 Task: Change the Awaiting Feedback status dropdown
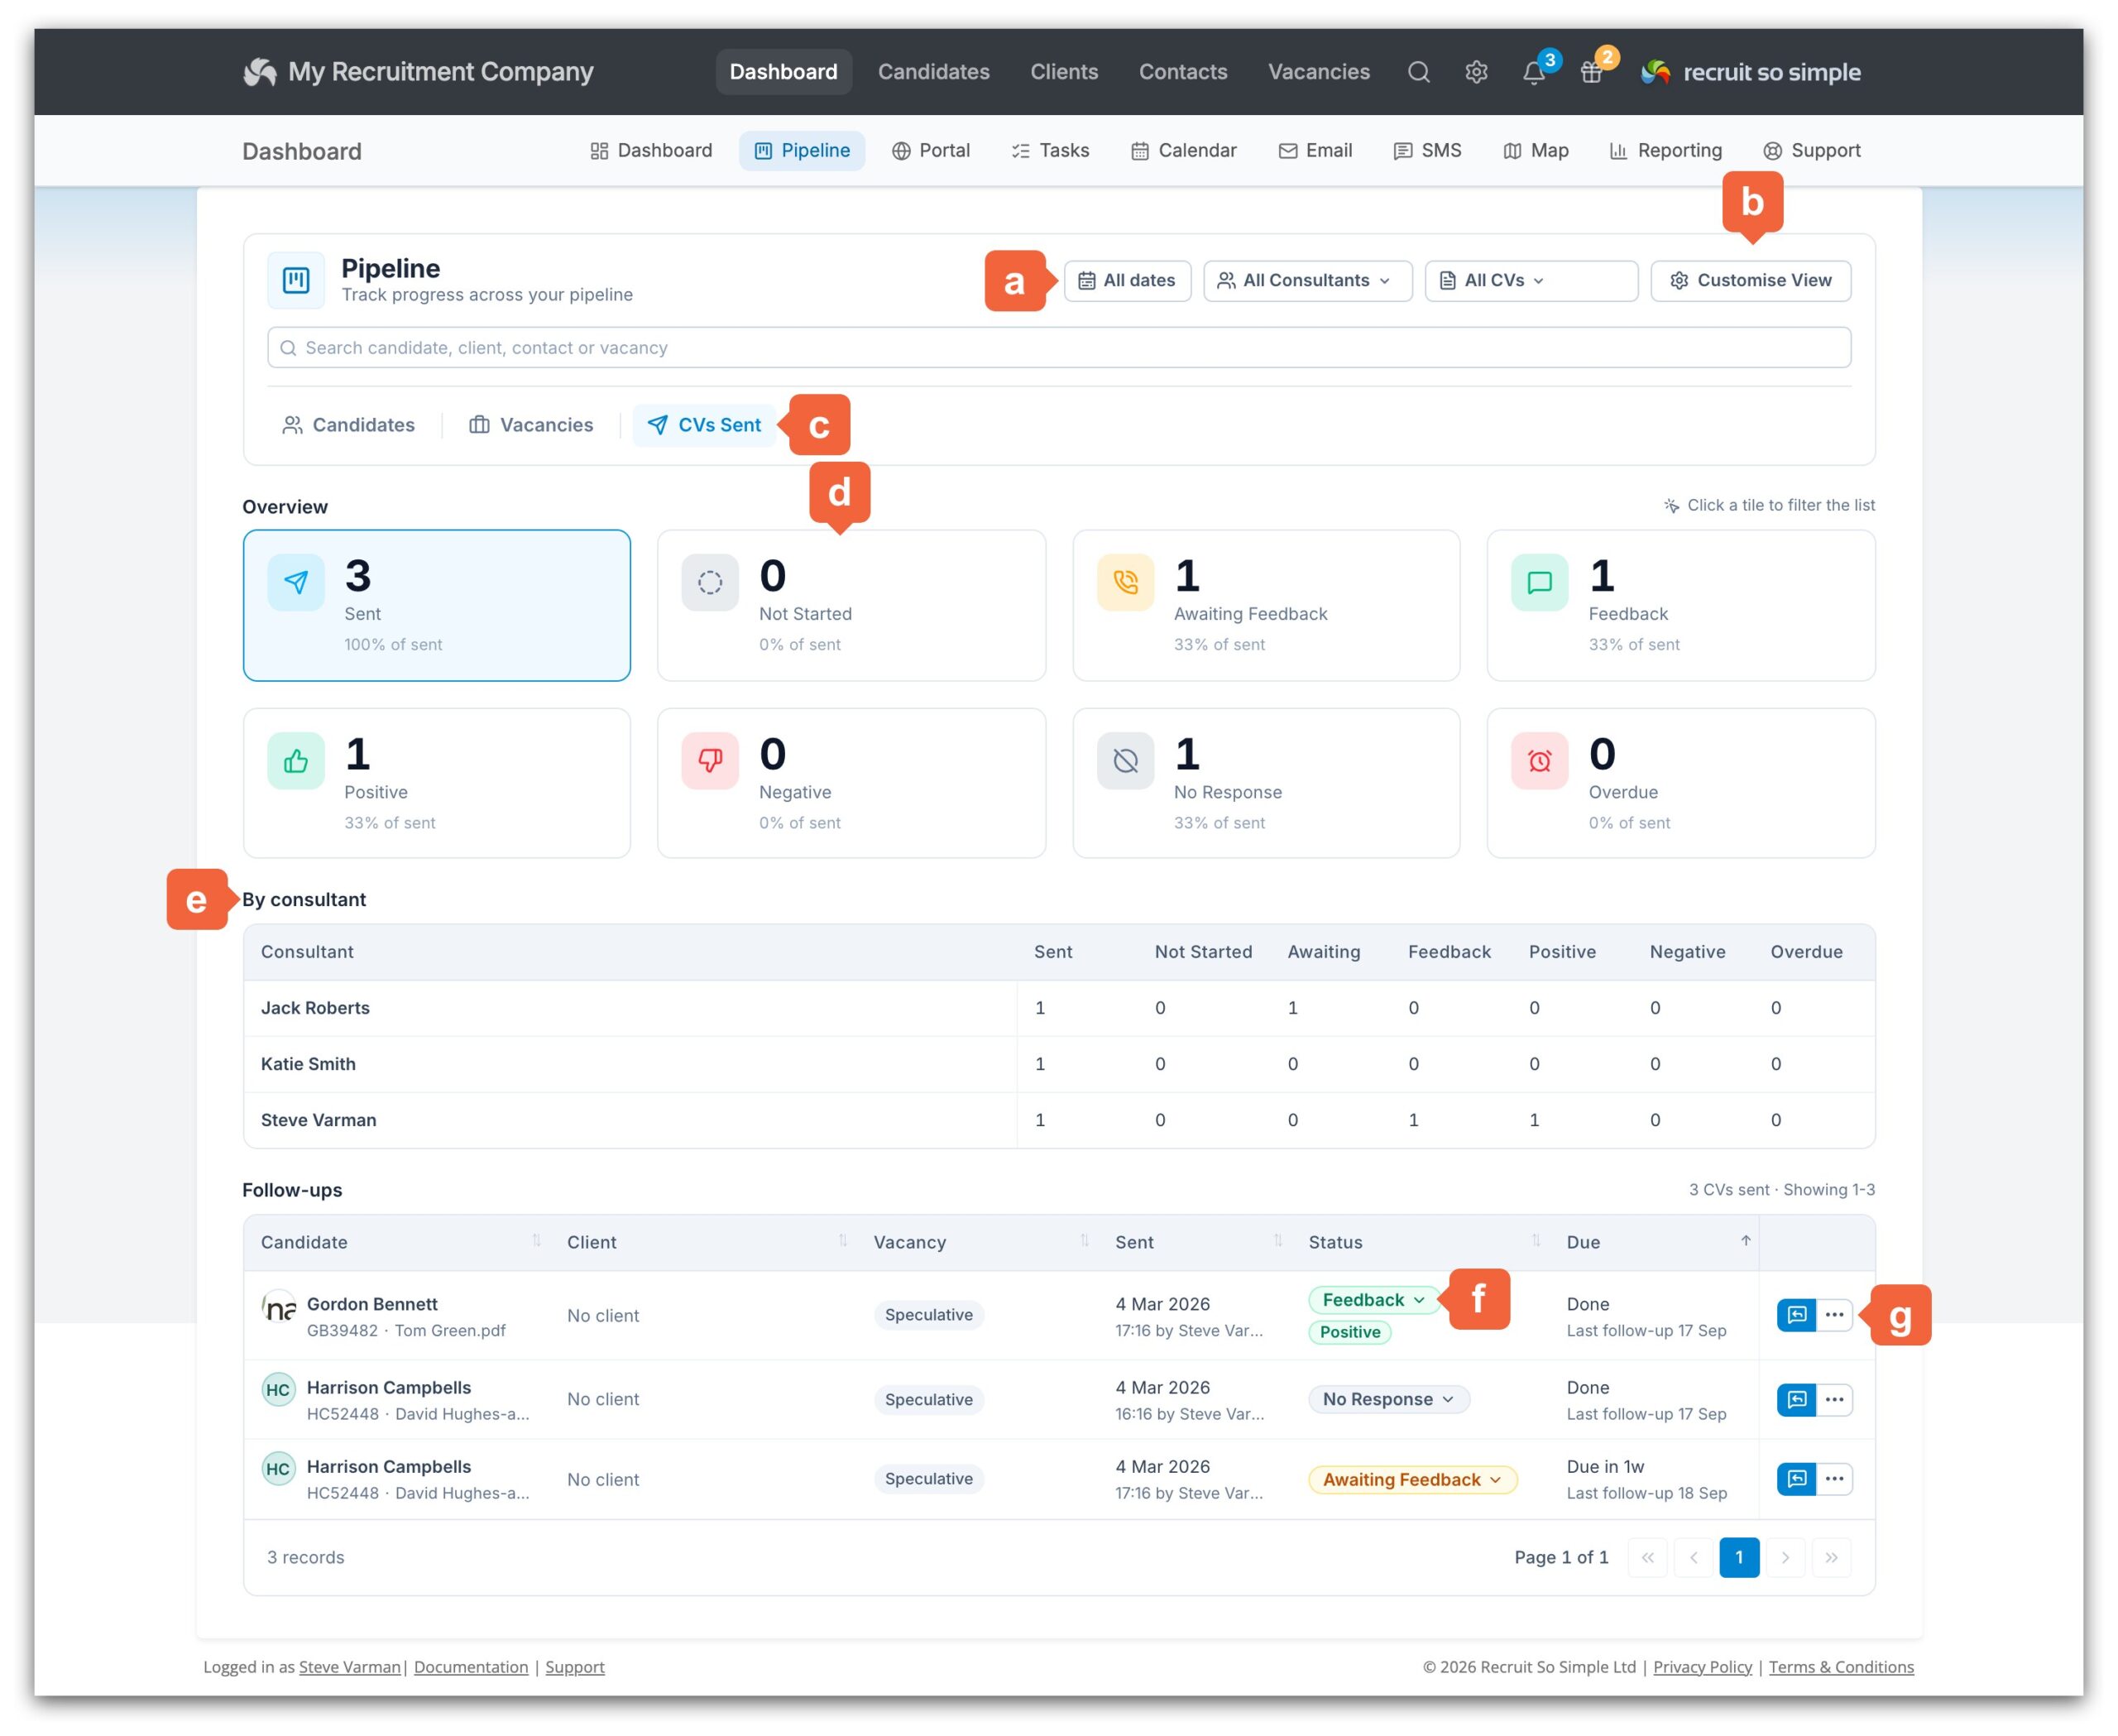(x=1412, y=1480)
